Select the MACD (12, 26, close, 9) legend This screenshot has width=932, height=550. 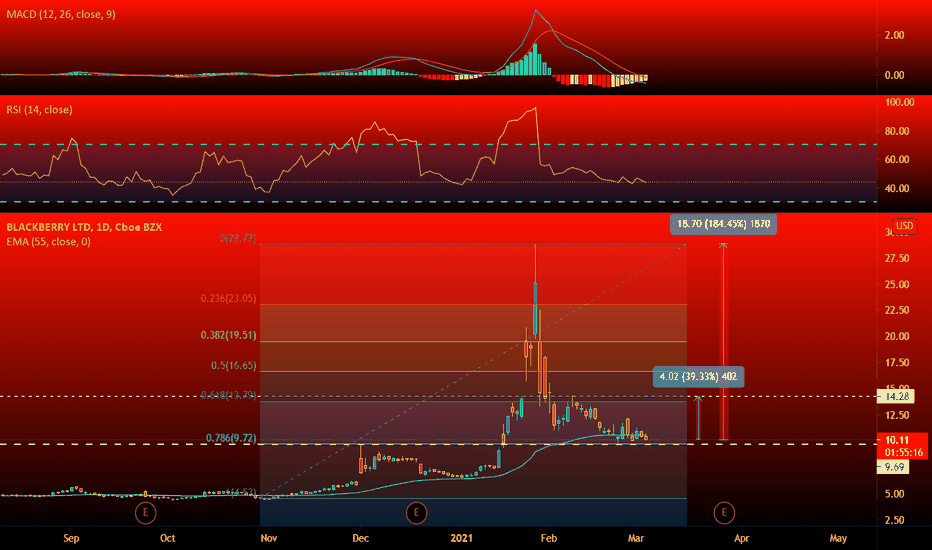point(61,14)
